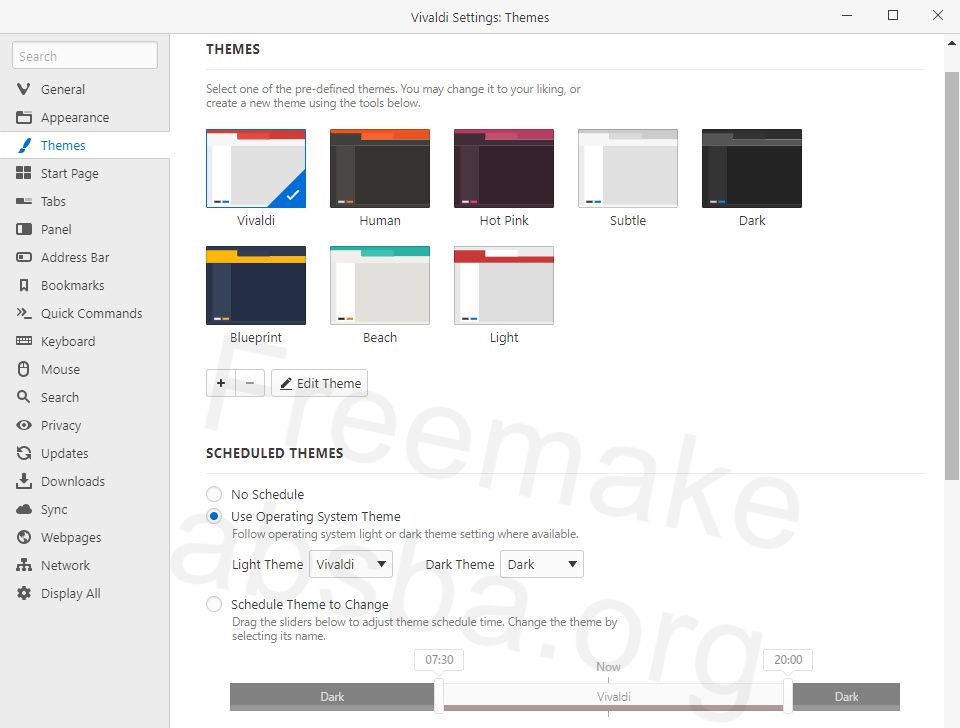The height and width of the screenshot is (728, 960).
Task: Click the Quick Commands icon
Action: (24, 313)
